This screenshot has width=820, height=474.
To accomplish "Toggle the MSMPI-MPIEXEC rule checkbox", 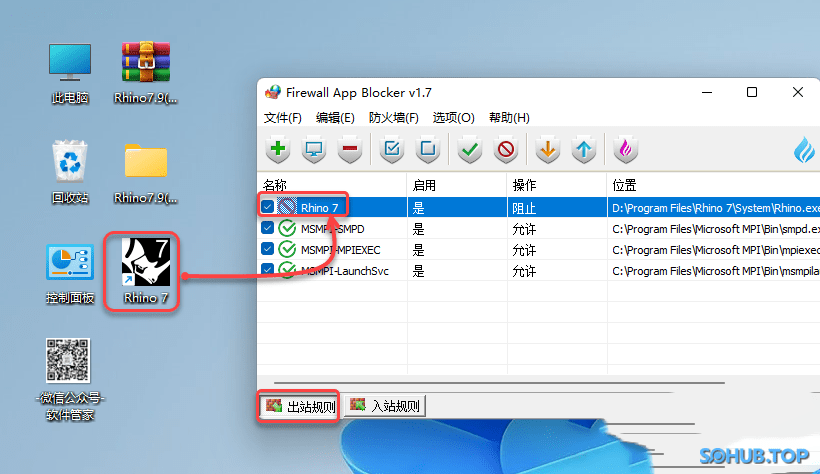I will [x=267, y=249].
